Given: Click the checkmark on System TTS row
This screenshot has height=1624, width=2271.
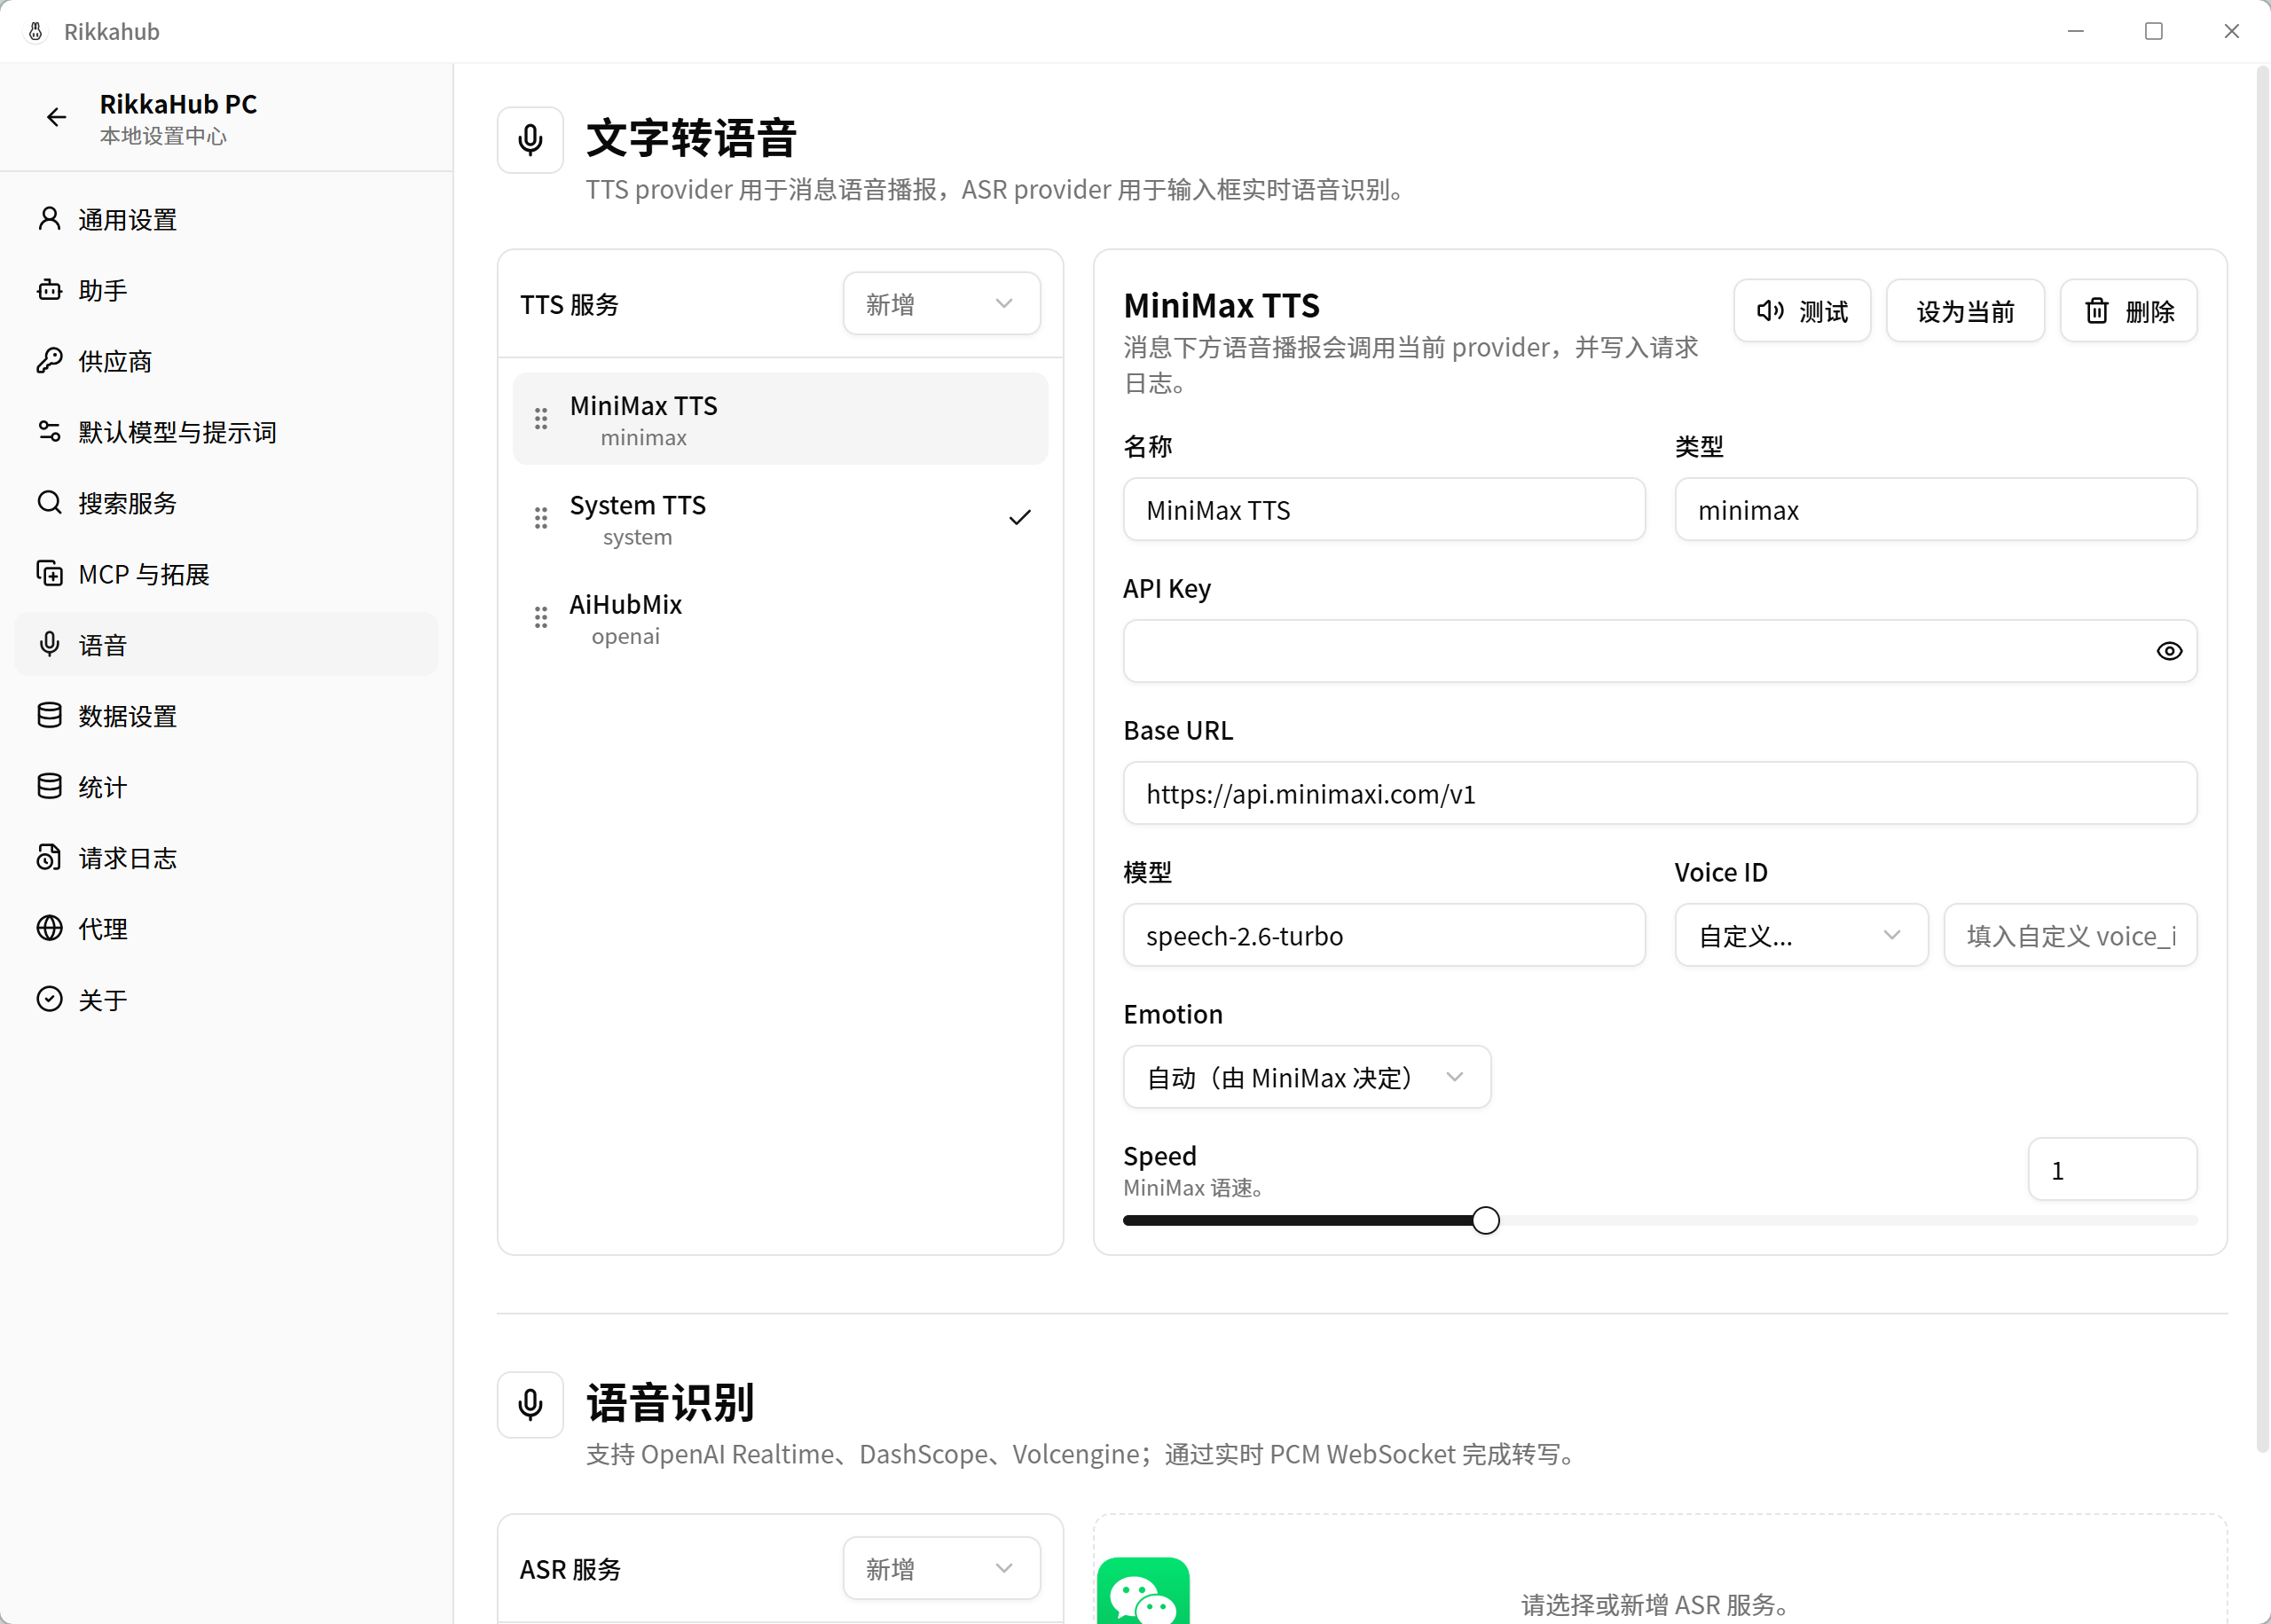Looking at the screenshot, I should [x=1019, y=518].
